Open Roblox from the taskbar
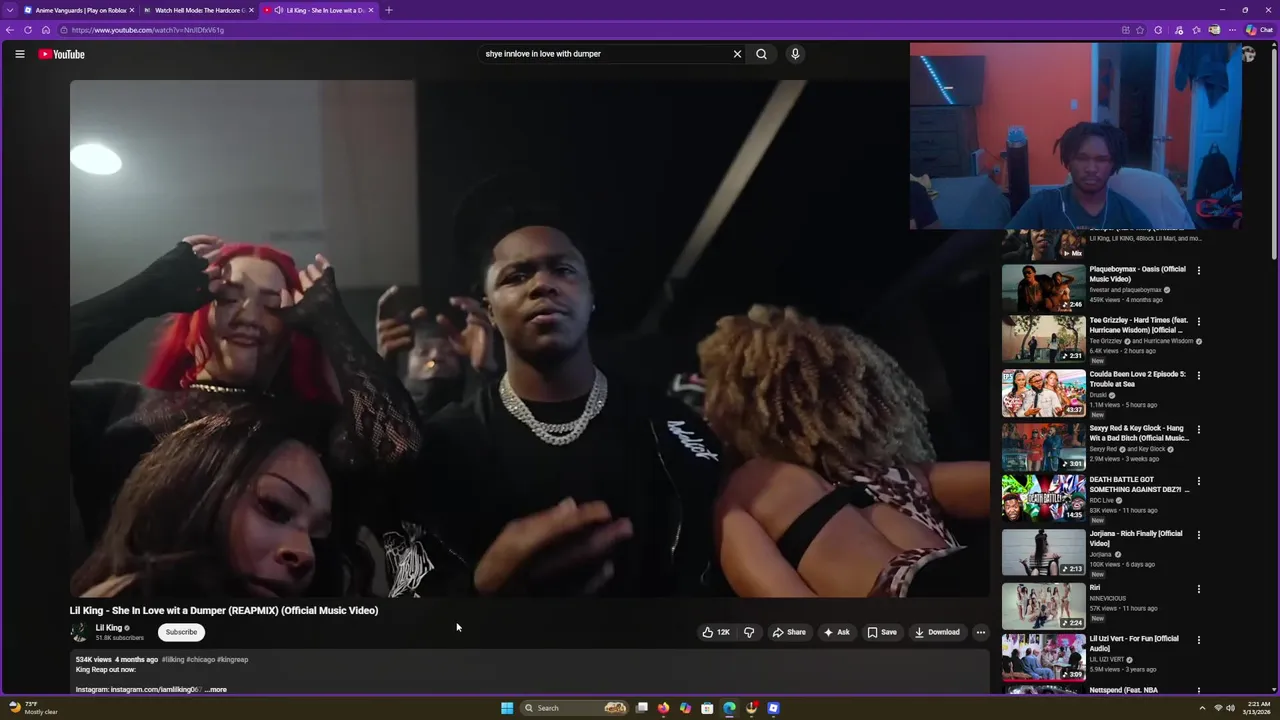 773,708
